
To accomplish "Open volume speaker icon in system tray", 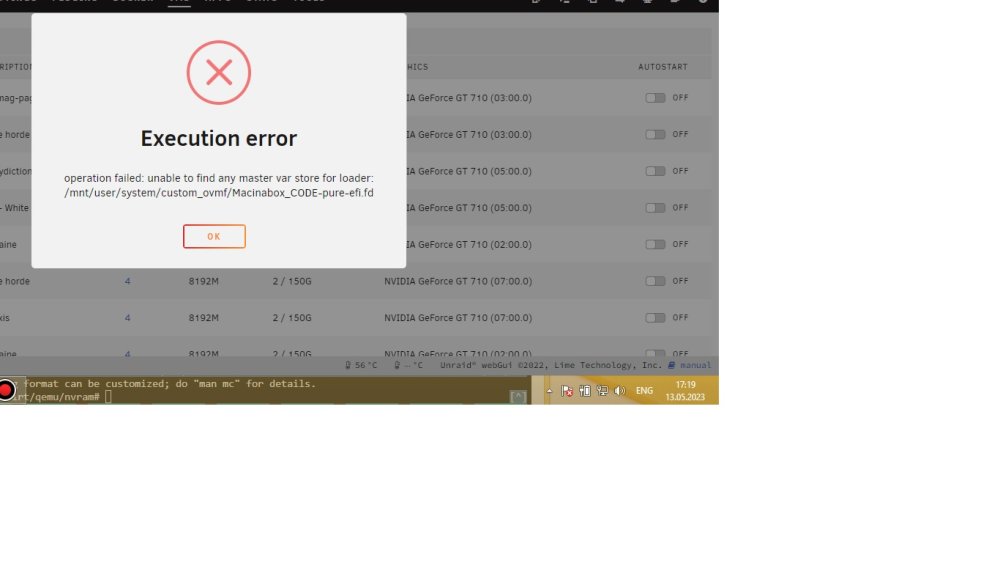I will tap(619, 391).
